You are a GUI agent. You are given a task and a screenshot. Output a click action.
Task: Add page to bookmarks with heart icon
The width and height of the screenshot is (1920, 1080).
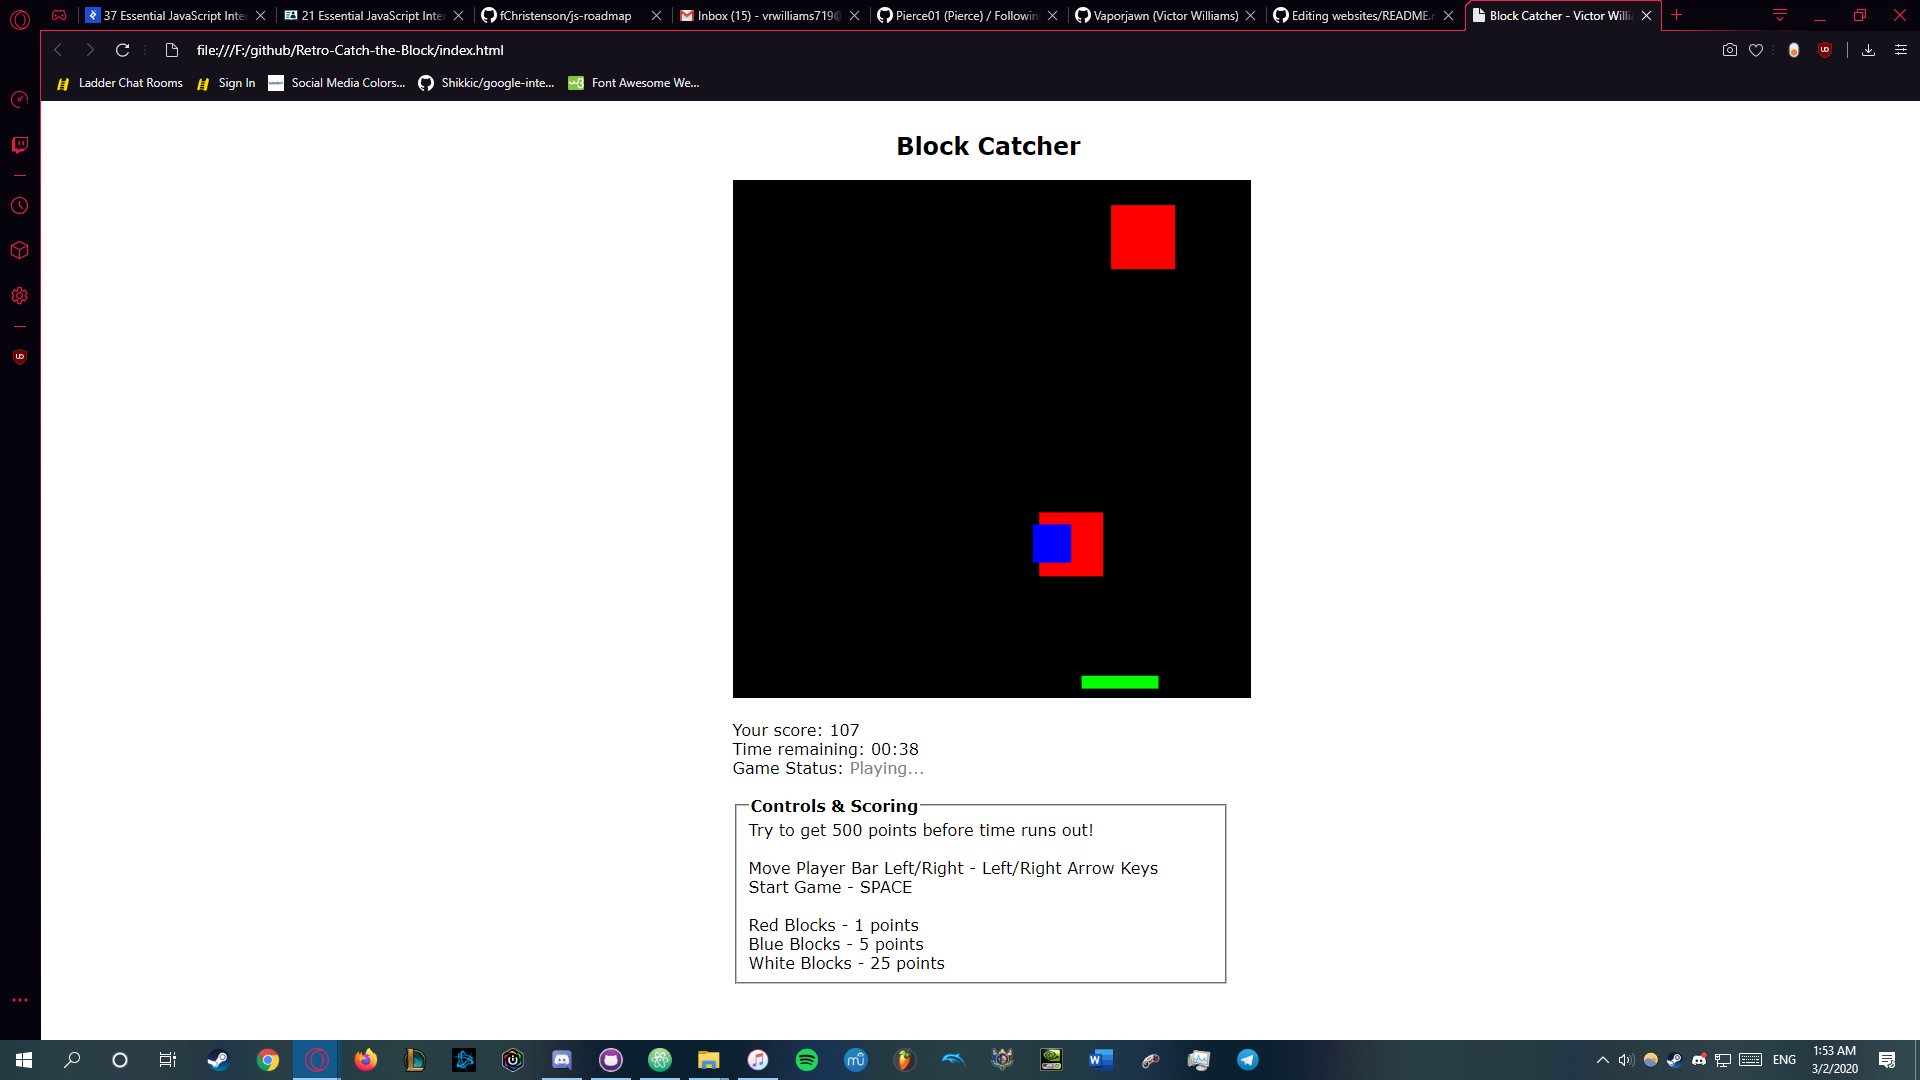(x=1756, y=50)
